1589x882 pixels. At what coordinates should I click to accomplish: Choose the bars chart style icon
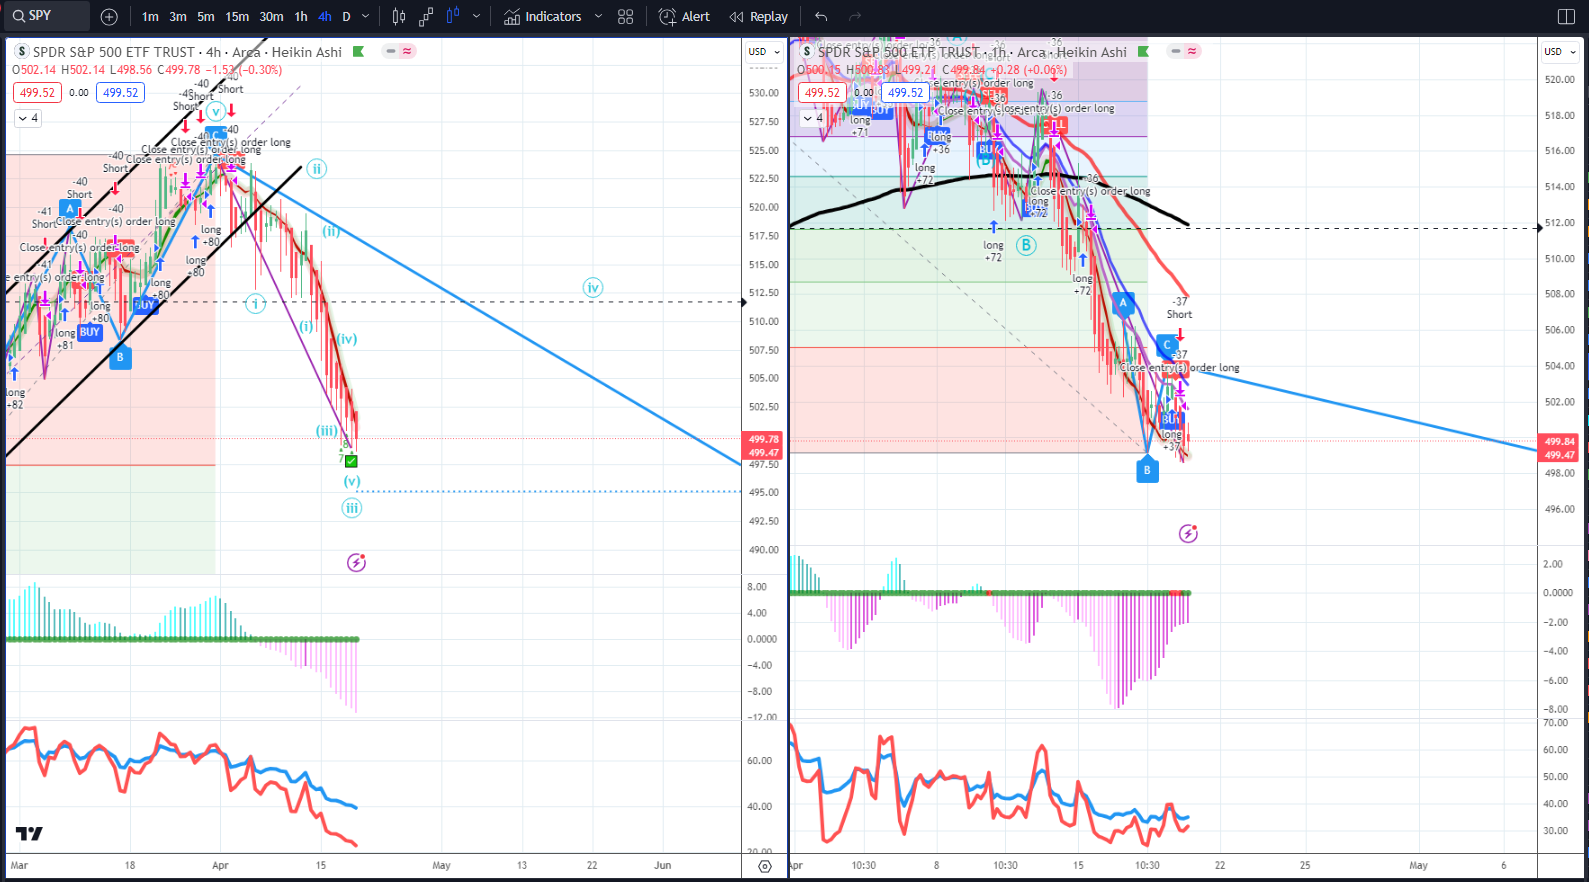pos(399,17)
